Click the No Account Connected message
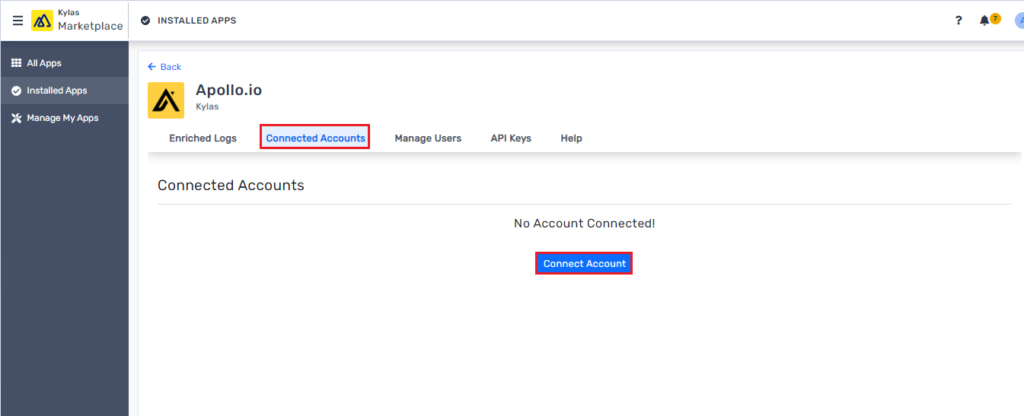This screenshot has width=1024, height=416. click(584, 223)
